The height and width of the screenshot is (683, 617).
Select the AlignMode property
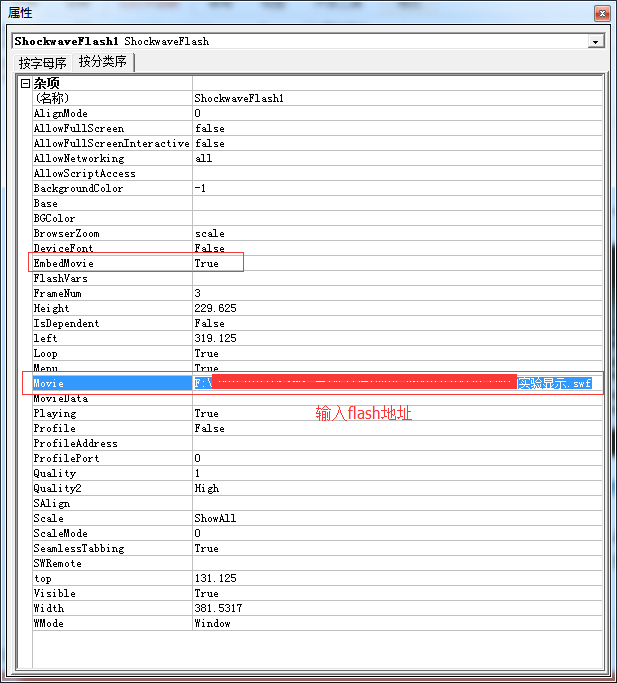tap(112, 113)
